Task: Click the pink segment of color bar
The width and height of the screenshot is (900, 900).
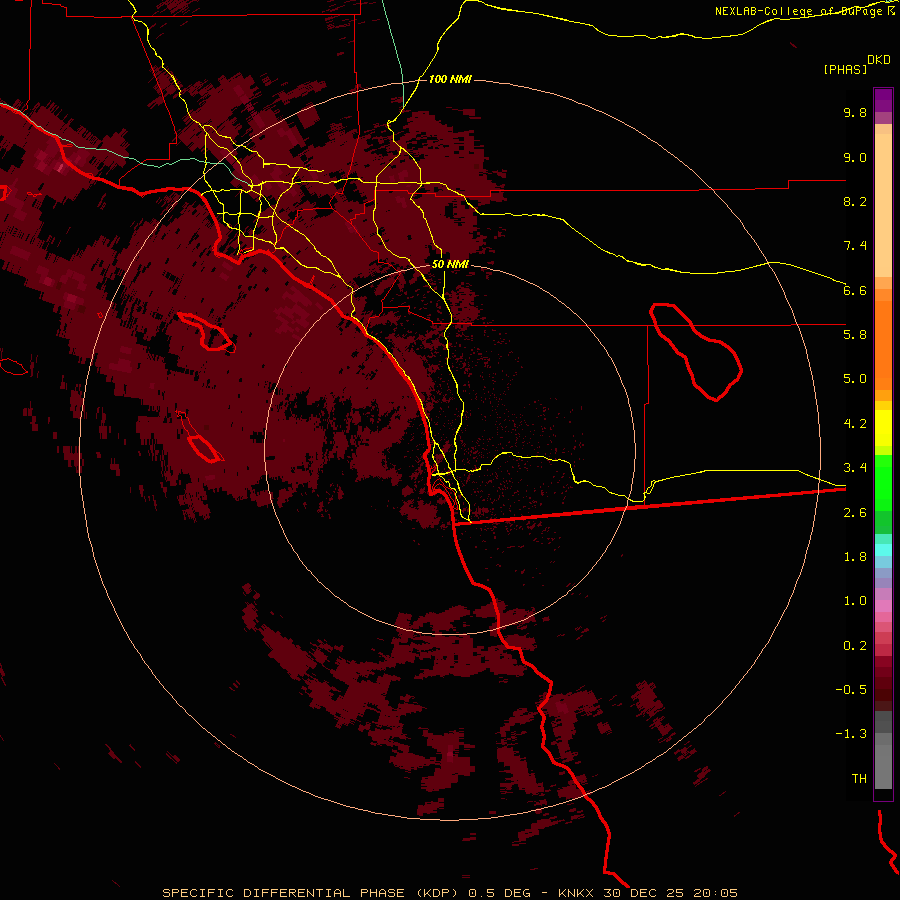Action: click(883, 606)
